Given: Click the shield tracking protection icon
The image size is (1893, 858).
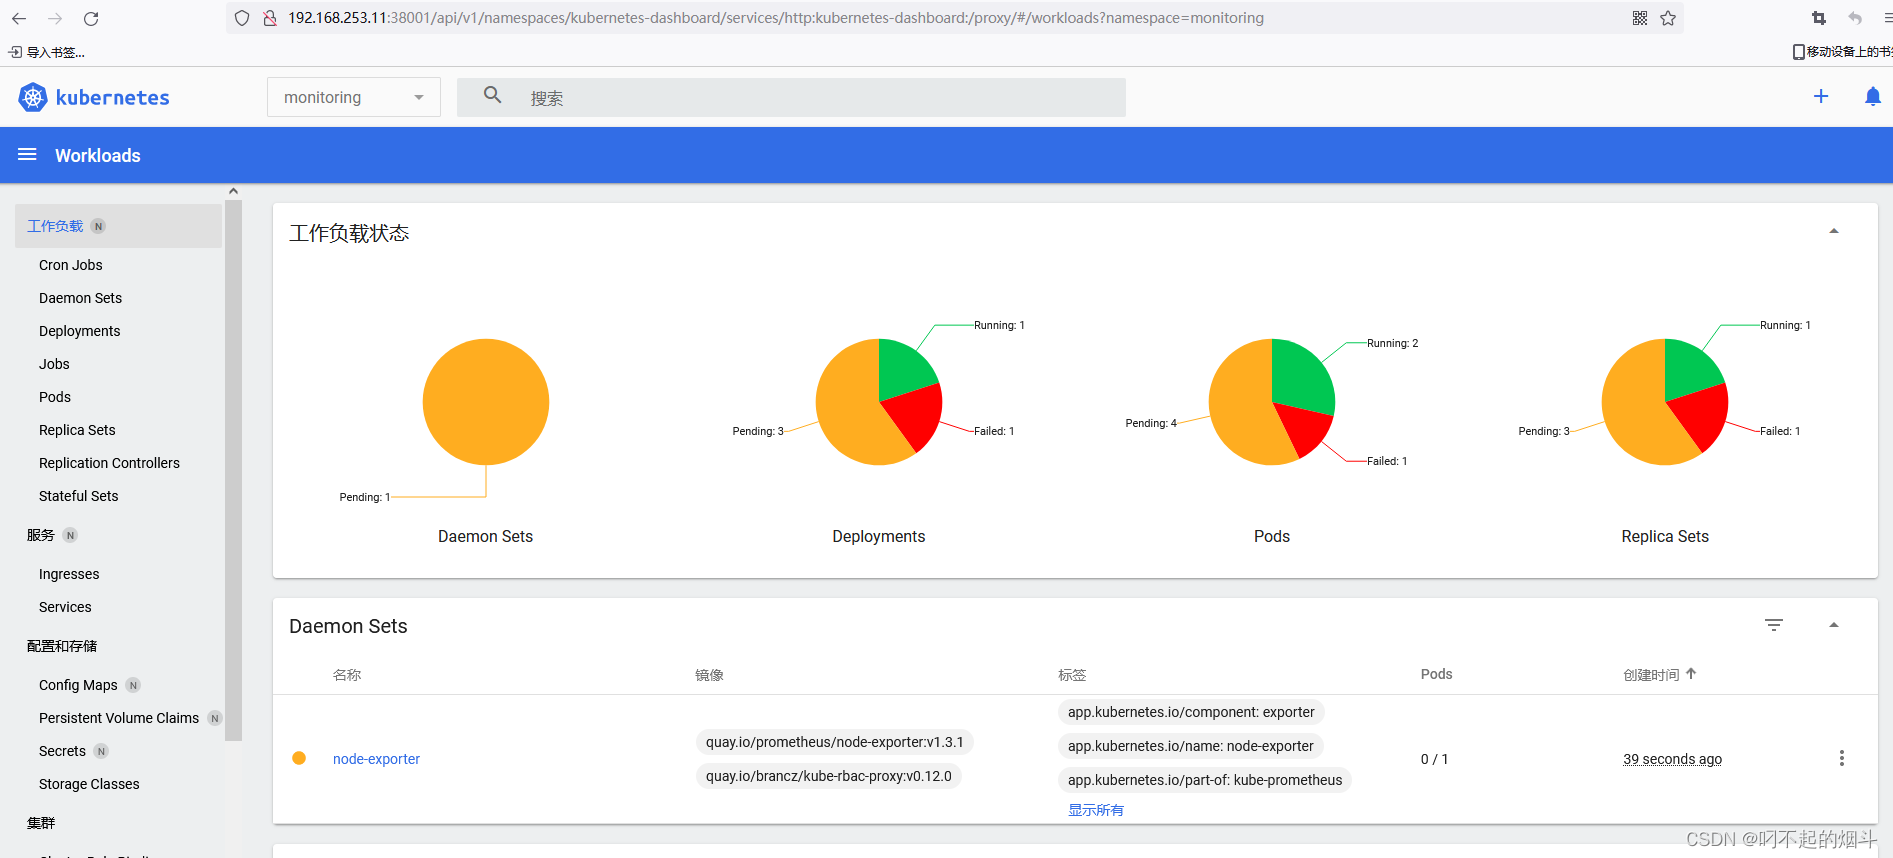Looking at the screenshot, I should (242, 18).
